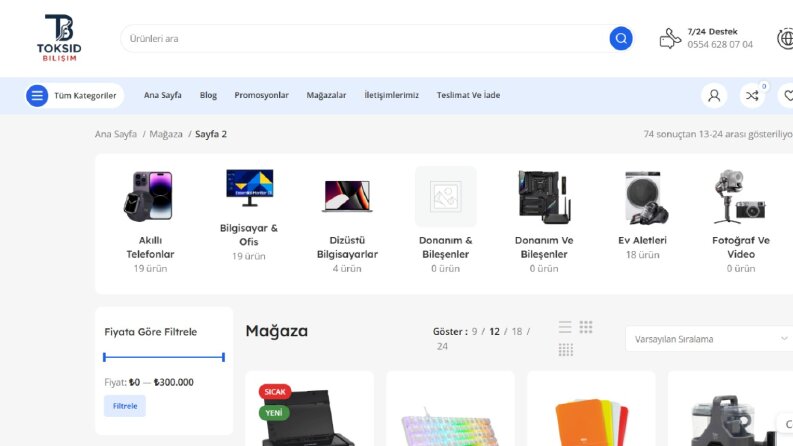Click the globe language icon
Image resolution: width=793 pixels, height=446 pixels.
pos(785,38)
